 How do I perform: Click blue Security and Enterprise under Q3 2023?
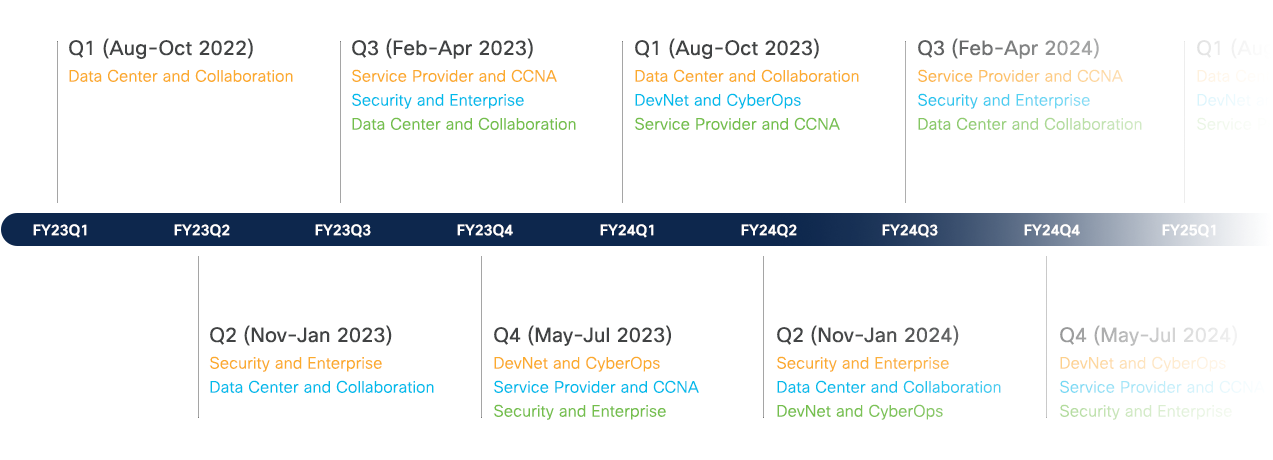(438, 100)
